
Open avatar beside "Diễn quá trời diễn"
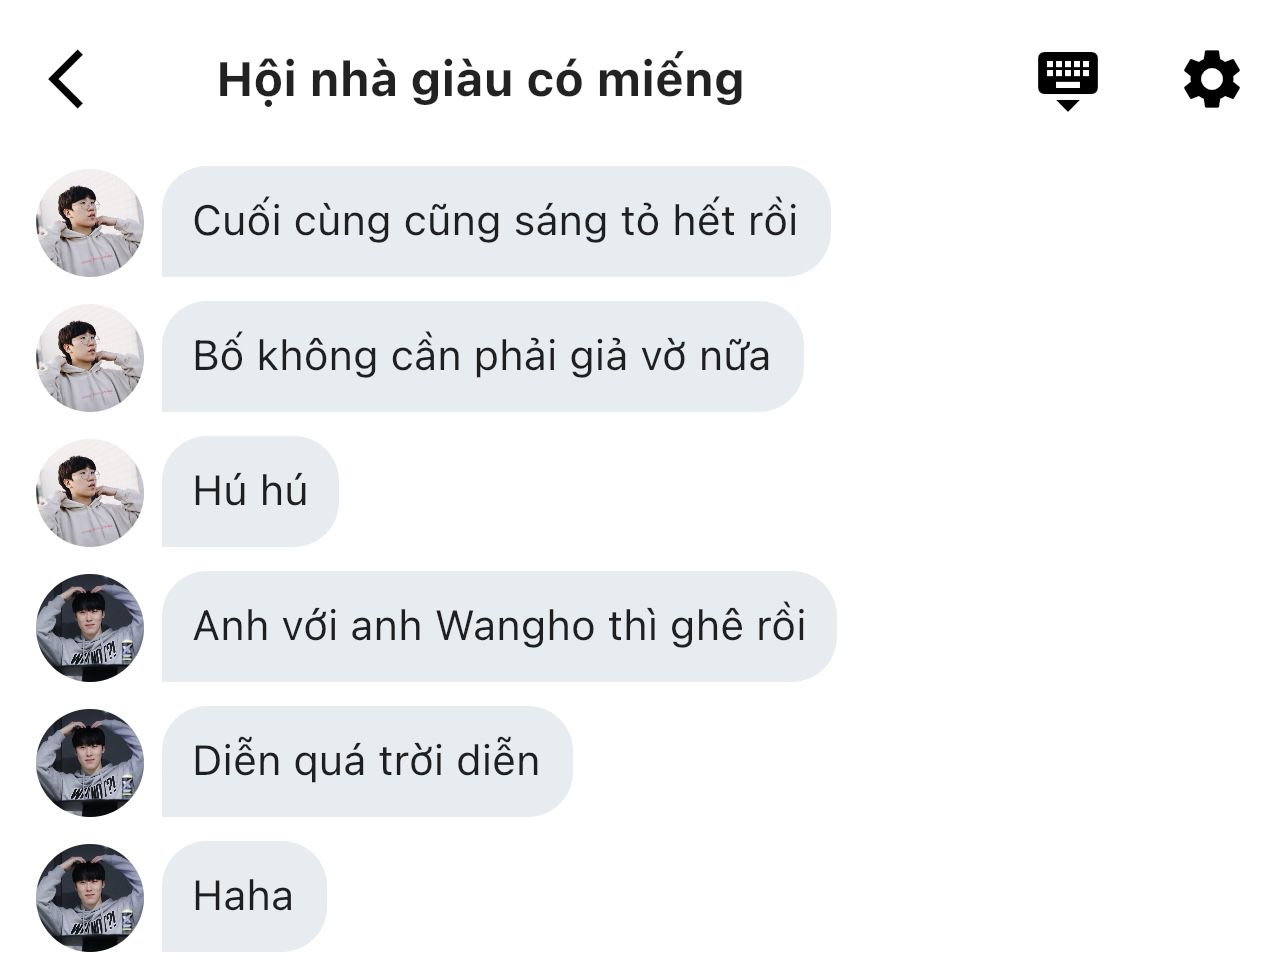[90, 762]
